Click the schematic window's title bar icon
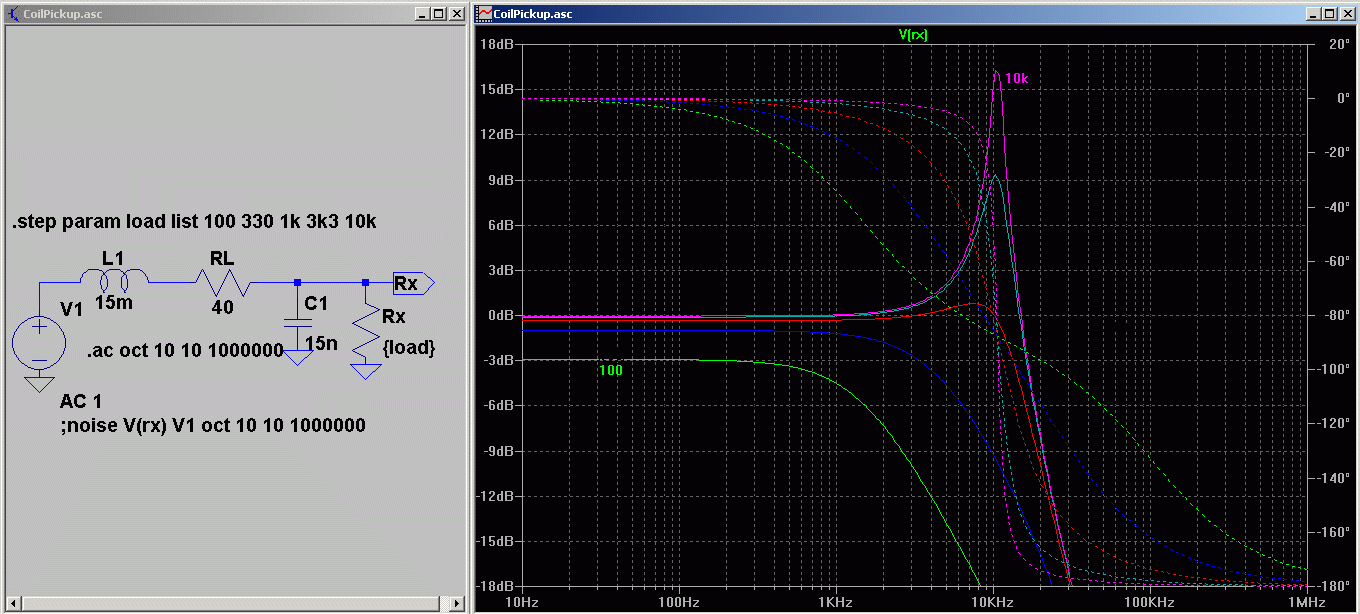Image resolution: width=1360 pixels, height=614 pixels. point(13,14)
